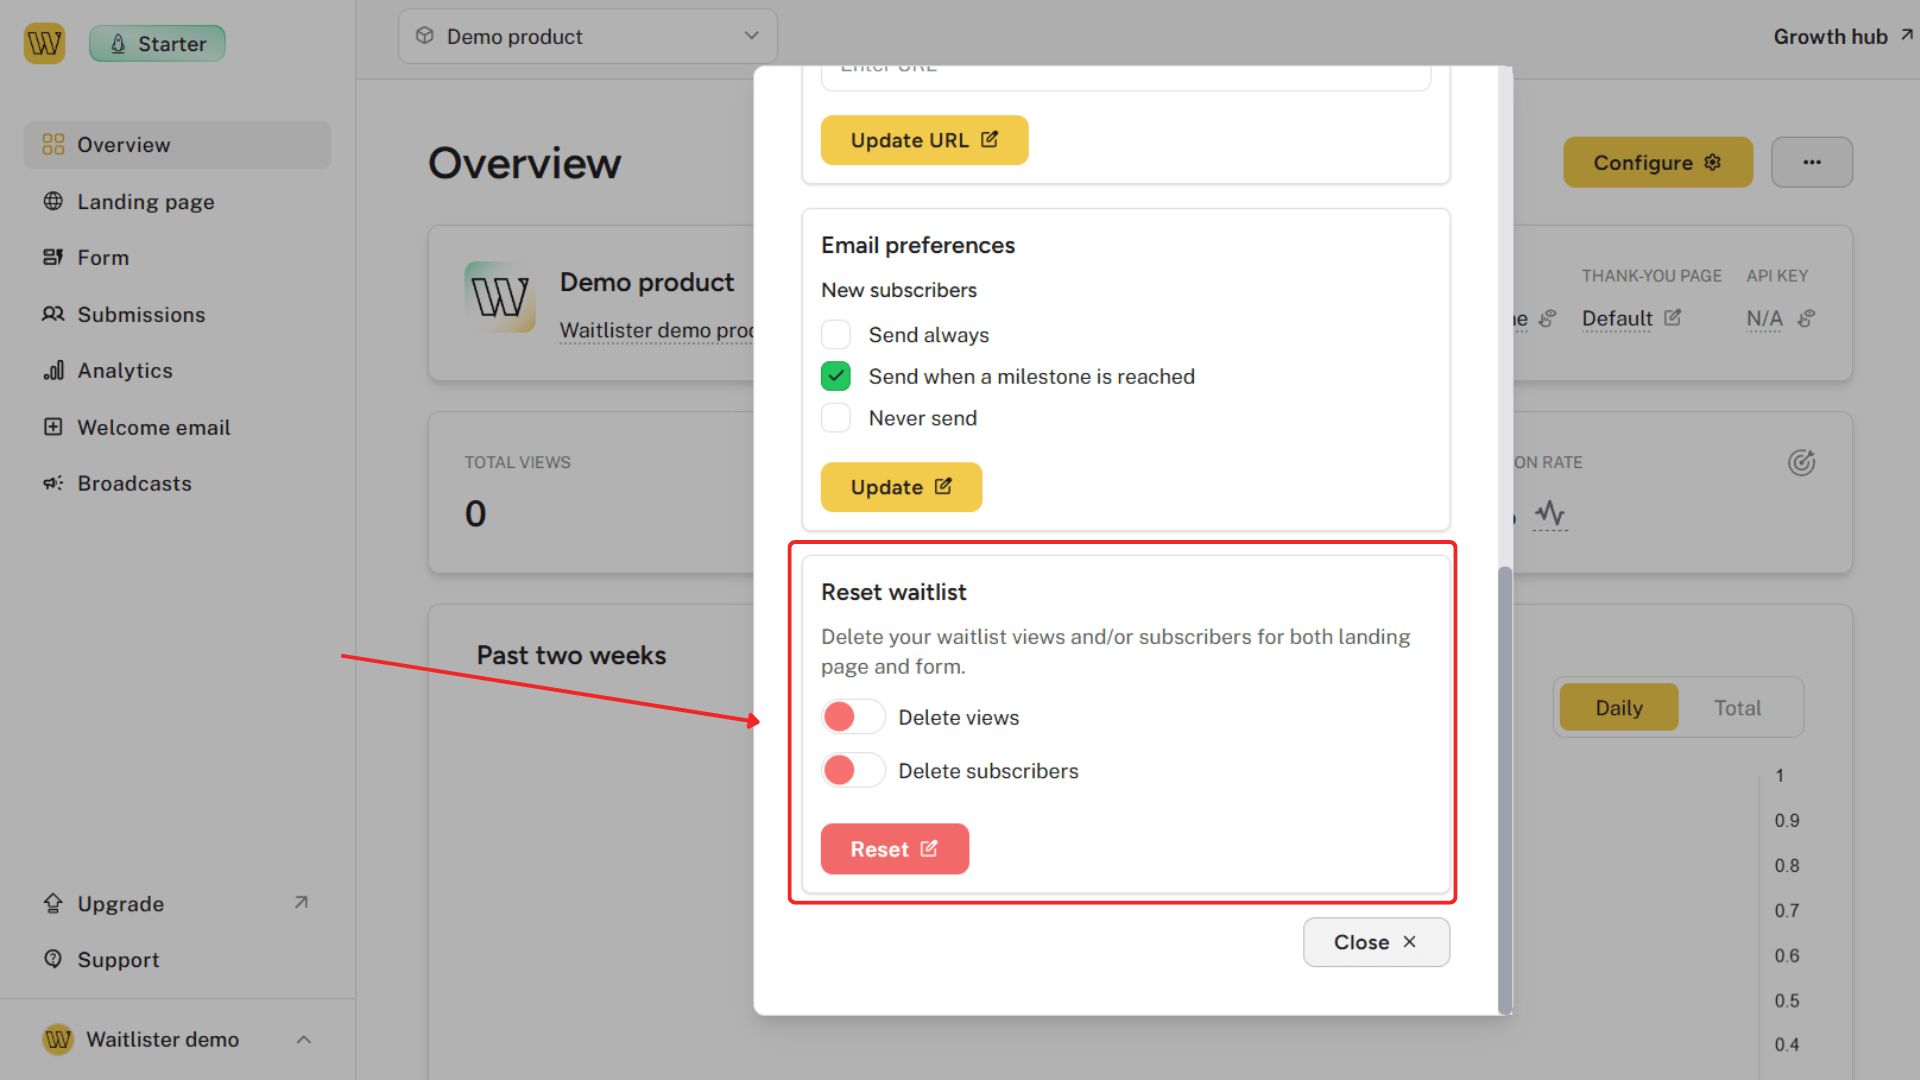Click the Form icon in sidebar

pos(53,257)
